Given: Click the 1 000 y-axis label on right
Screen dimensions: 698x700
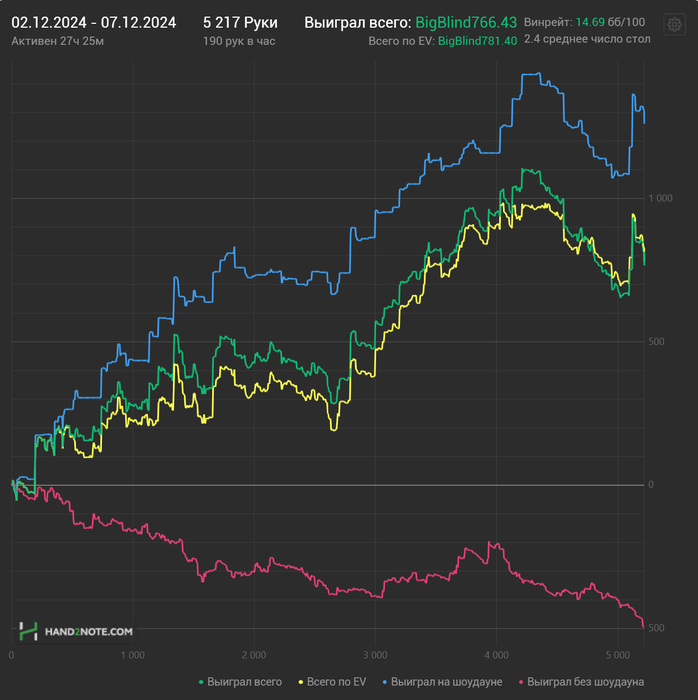Looking at the screenshot, I should tap(659, 199).
